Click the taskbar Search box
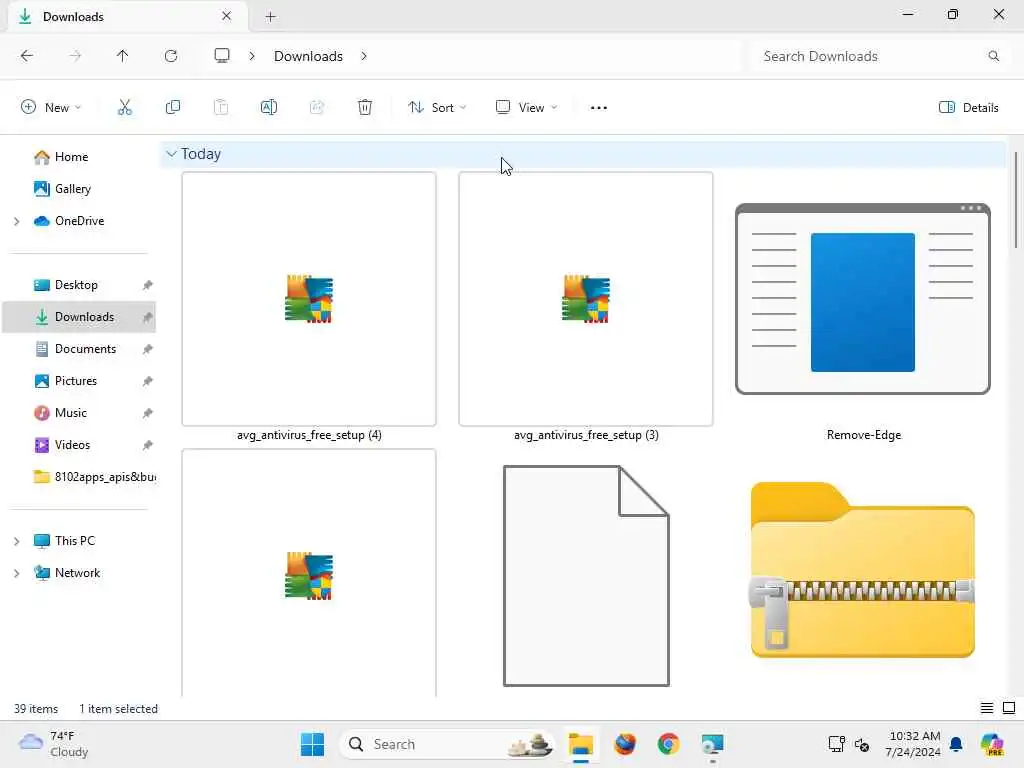 pyautogui.click(x=447, y=744)
